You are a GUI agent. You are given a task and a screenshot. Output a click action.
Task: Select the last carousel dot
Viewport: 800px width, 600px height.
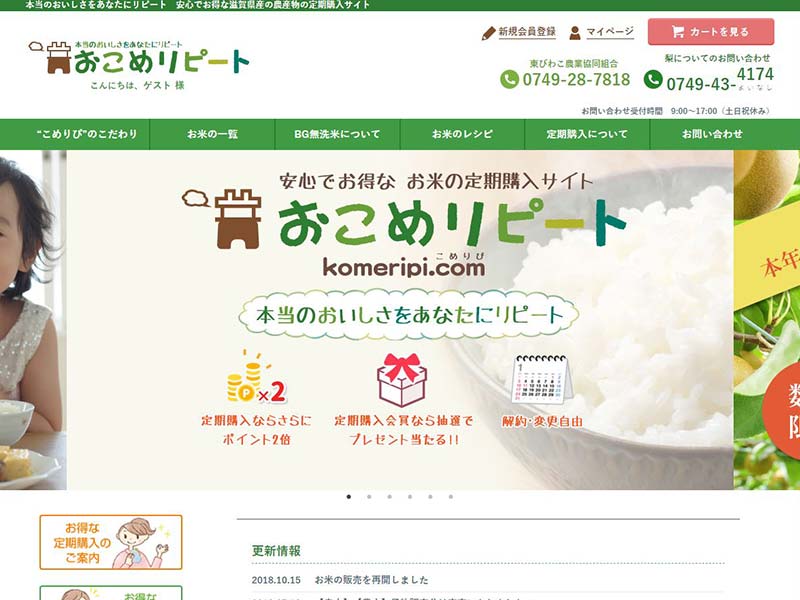point(451,496)
